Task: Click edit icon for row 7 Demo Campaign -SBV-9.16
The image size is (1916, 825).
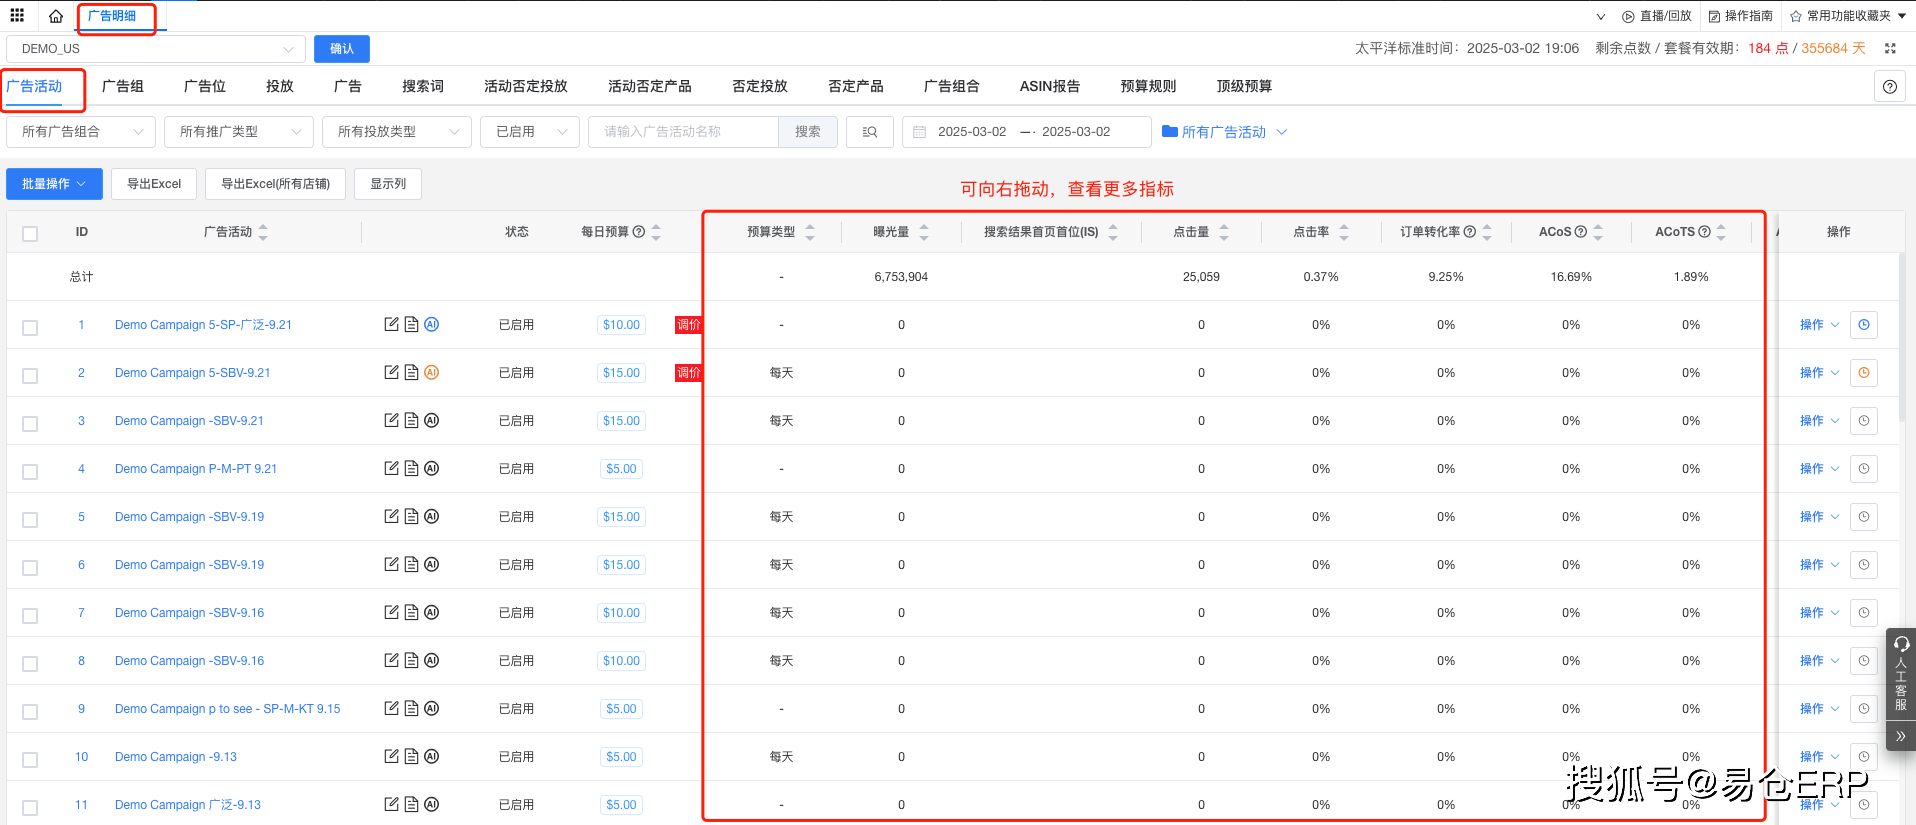Action: (392, 613)
